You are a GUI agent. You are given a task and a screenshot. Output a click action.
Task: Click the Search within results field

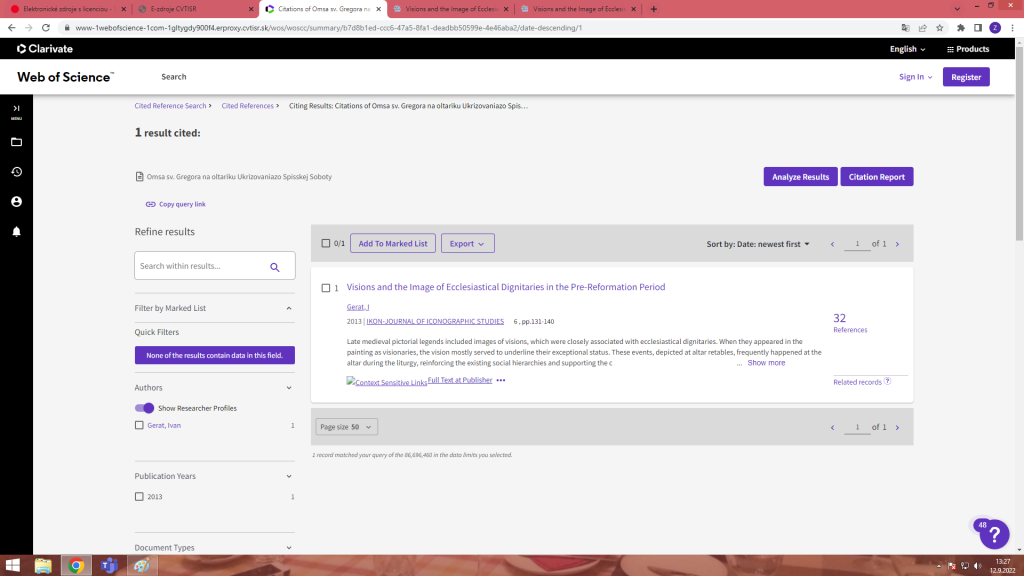coord(200,266)
